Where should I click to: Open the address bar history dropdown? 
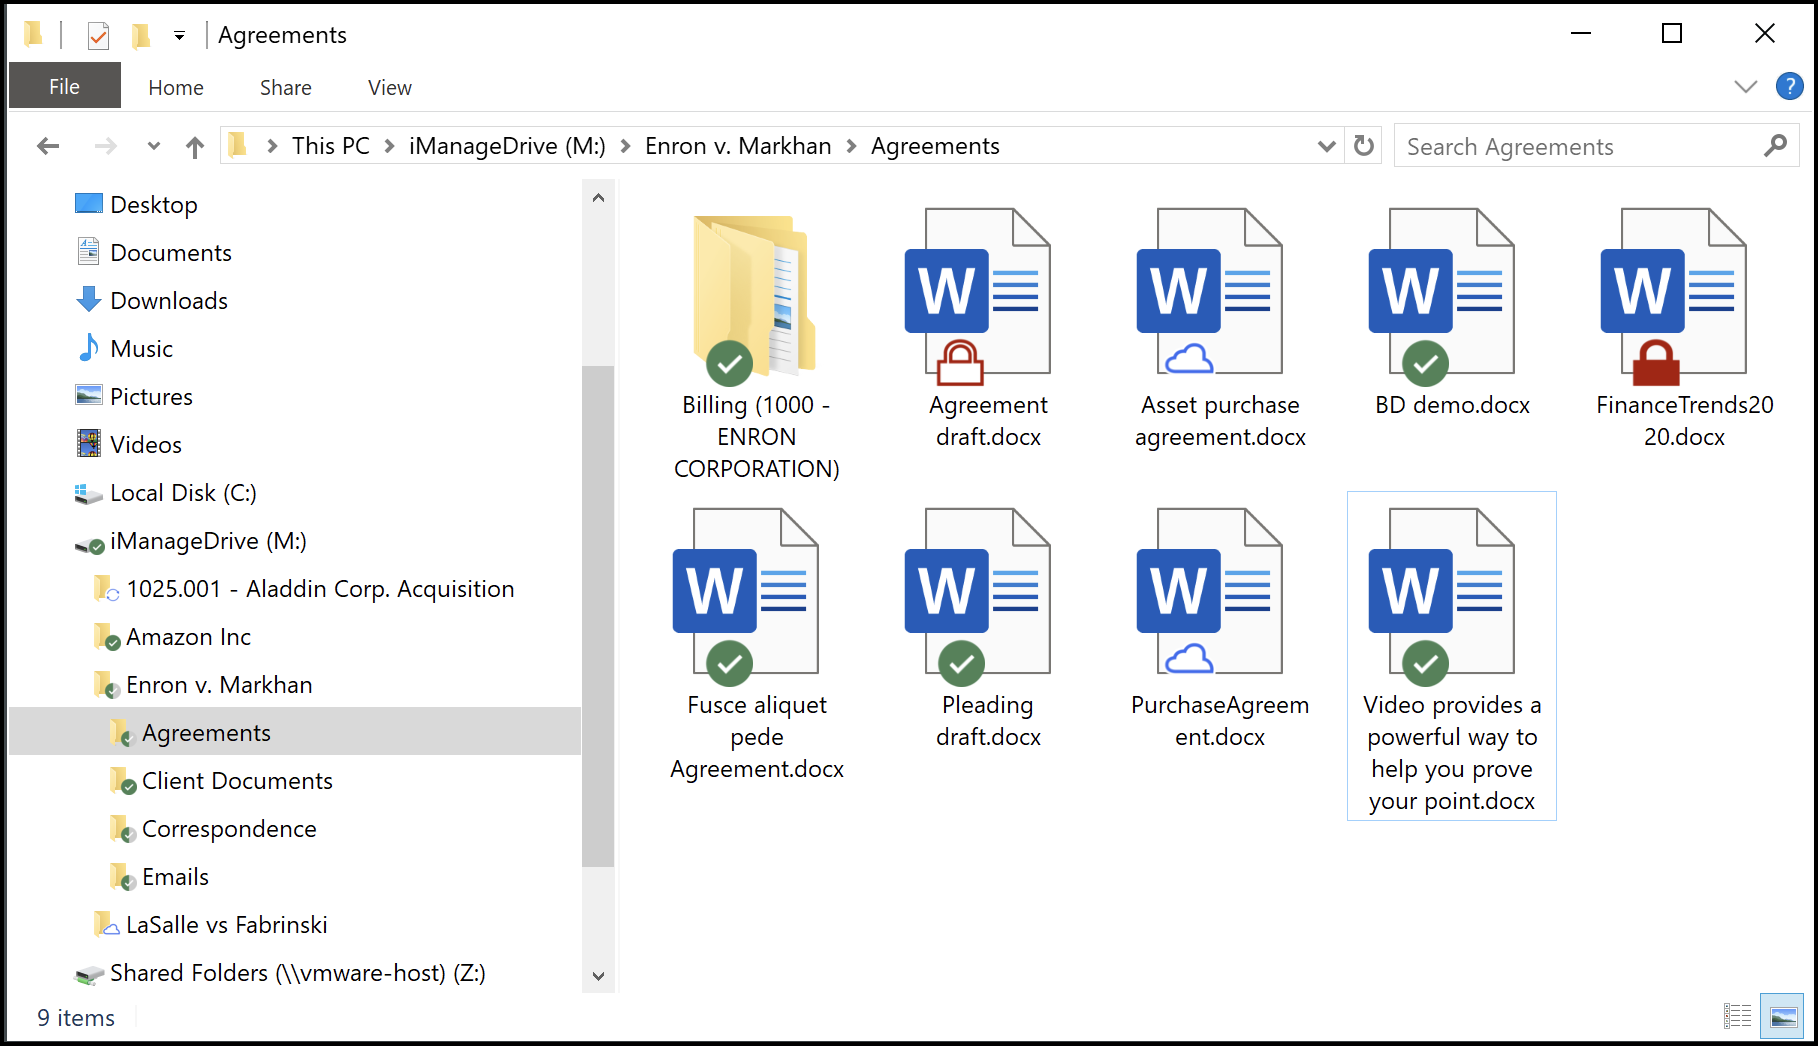pos(1326,146)
